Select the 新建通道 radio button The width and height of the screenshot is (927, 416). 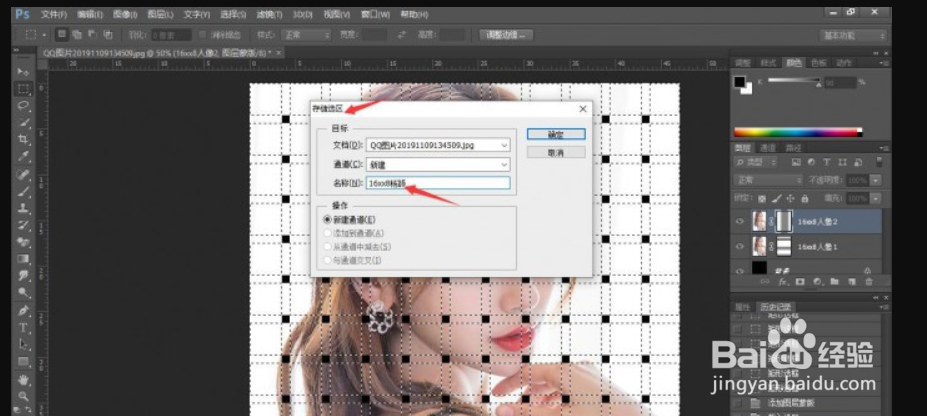(328, 219)
